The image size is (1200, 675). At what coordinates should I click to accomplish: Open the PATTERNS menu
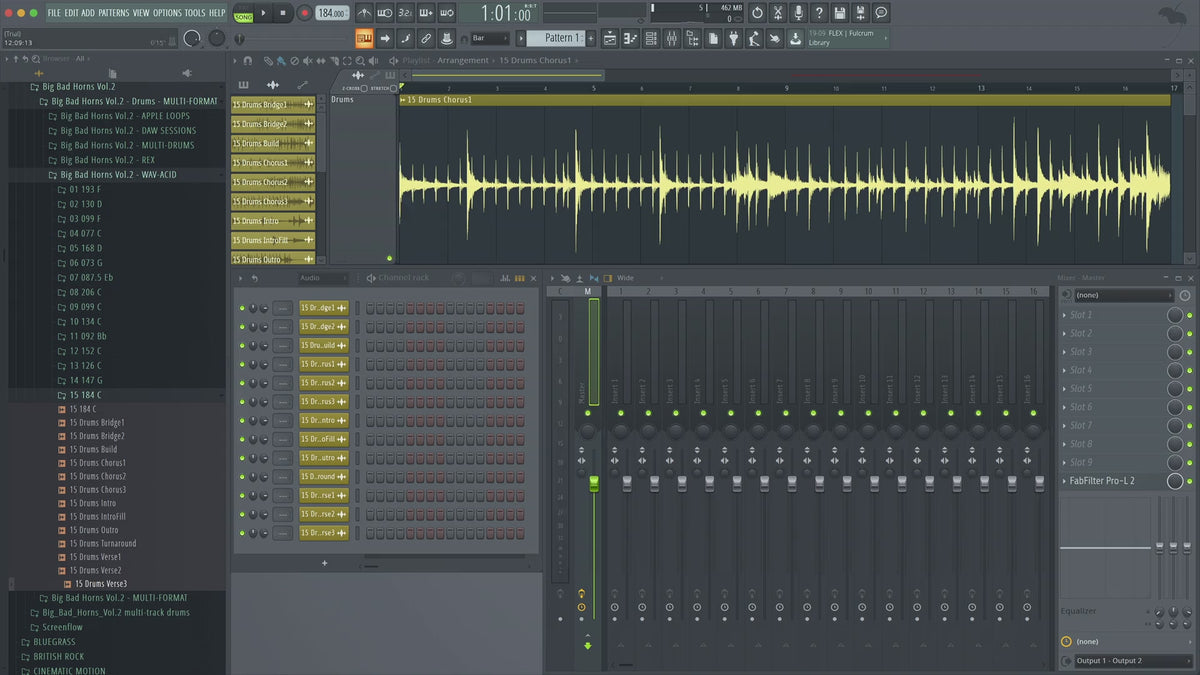click(x=113, y=13)
